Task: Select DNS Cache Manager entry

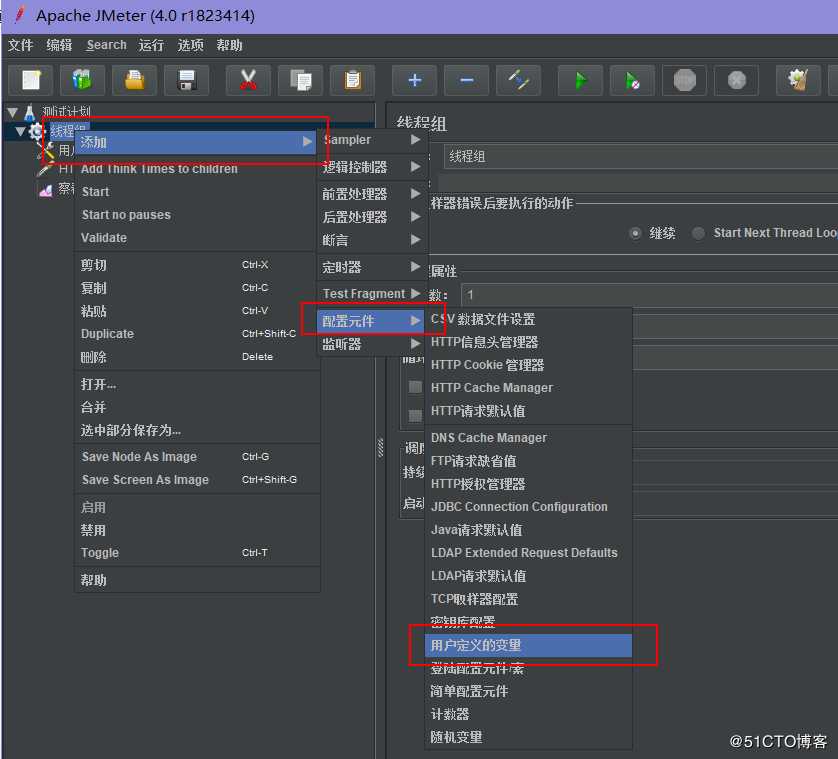Action: click(529, 438)
